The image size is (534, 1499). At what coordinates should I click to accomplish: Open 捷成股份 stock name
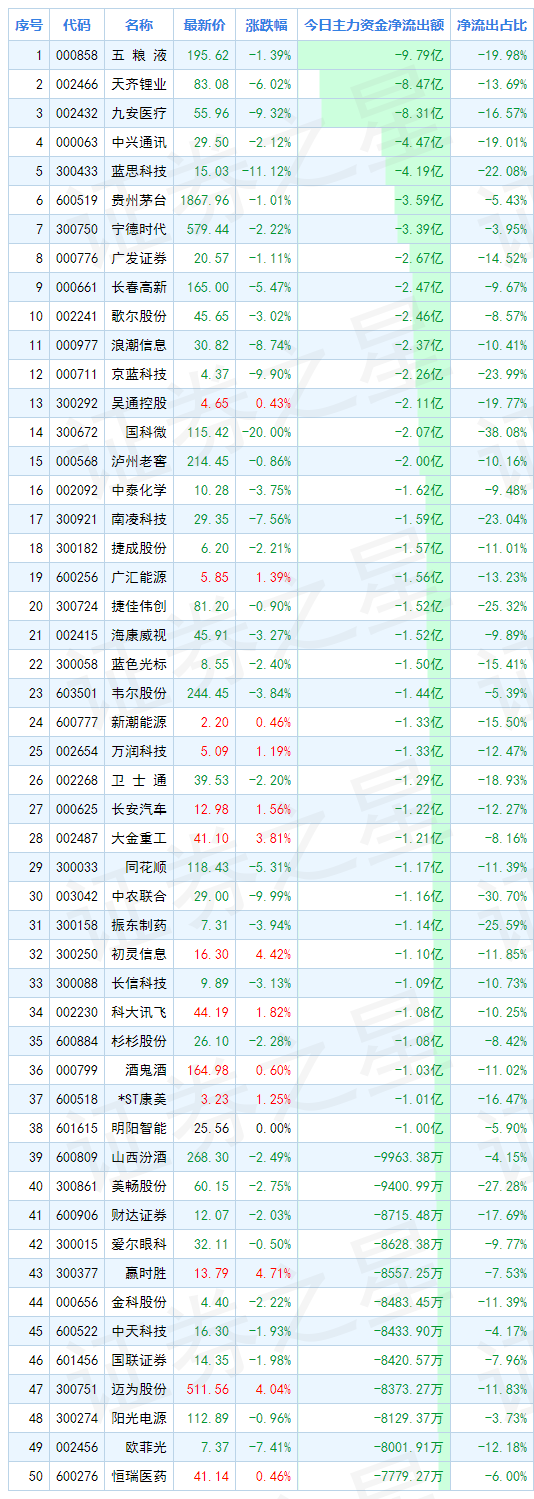140,547
